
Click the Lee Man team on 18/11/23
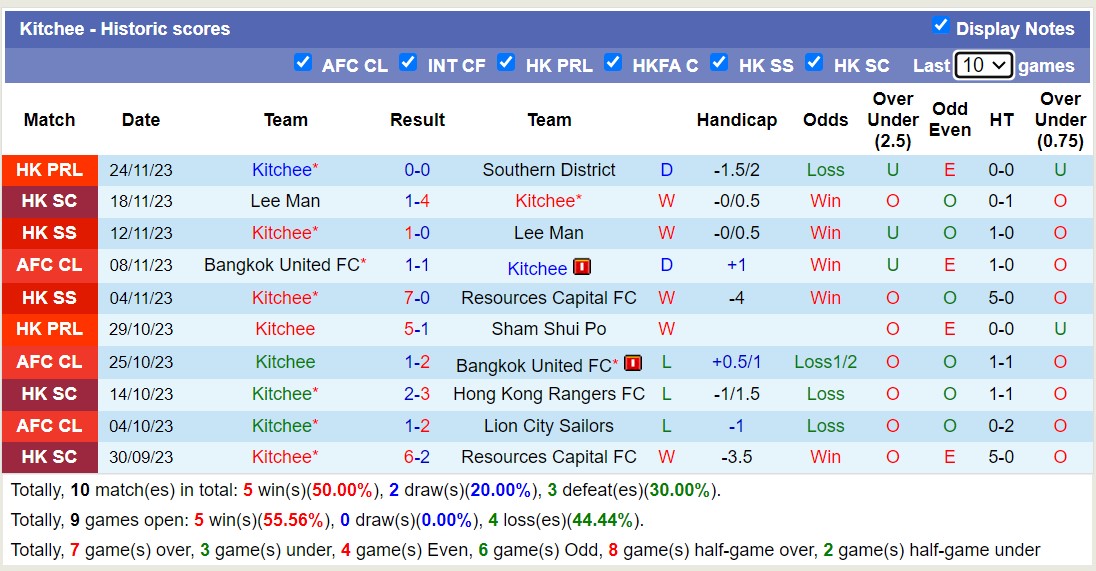(285, 201)
